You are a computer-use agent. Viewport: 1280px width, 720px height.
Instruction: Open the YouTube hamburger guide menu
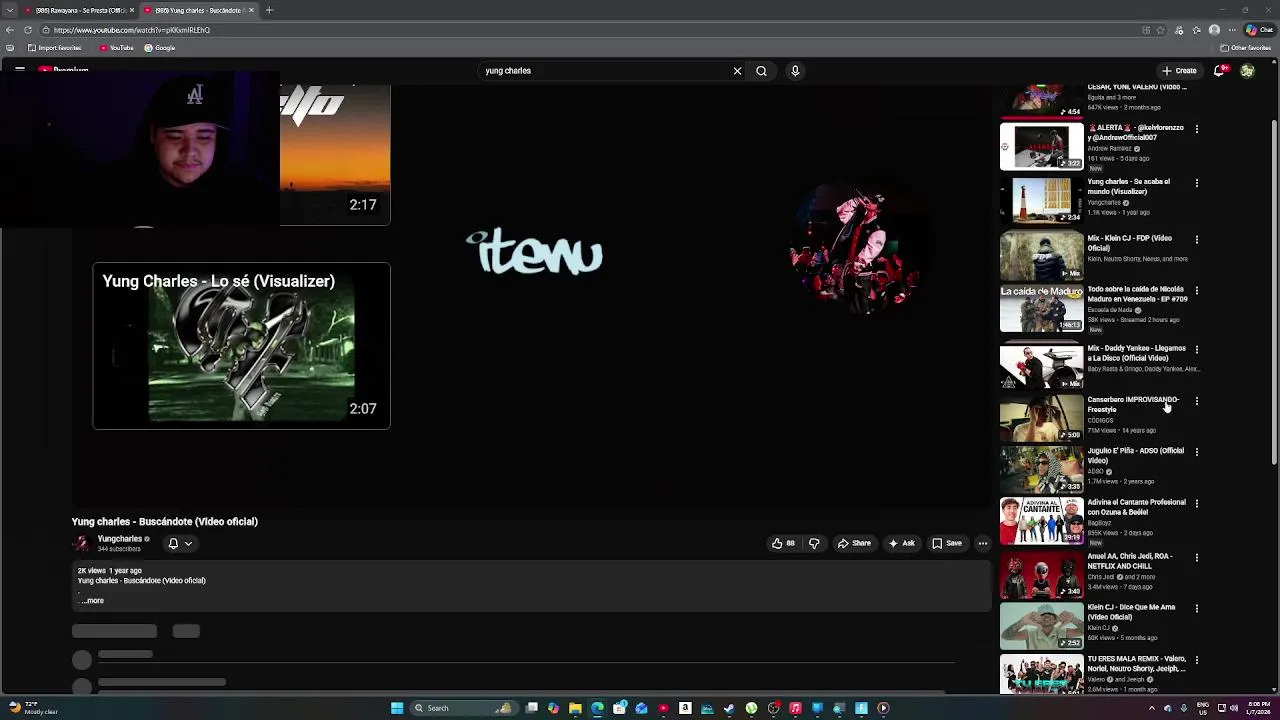click(19, 70)
